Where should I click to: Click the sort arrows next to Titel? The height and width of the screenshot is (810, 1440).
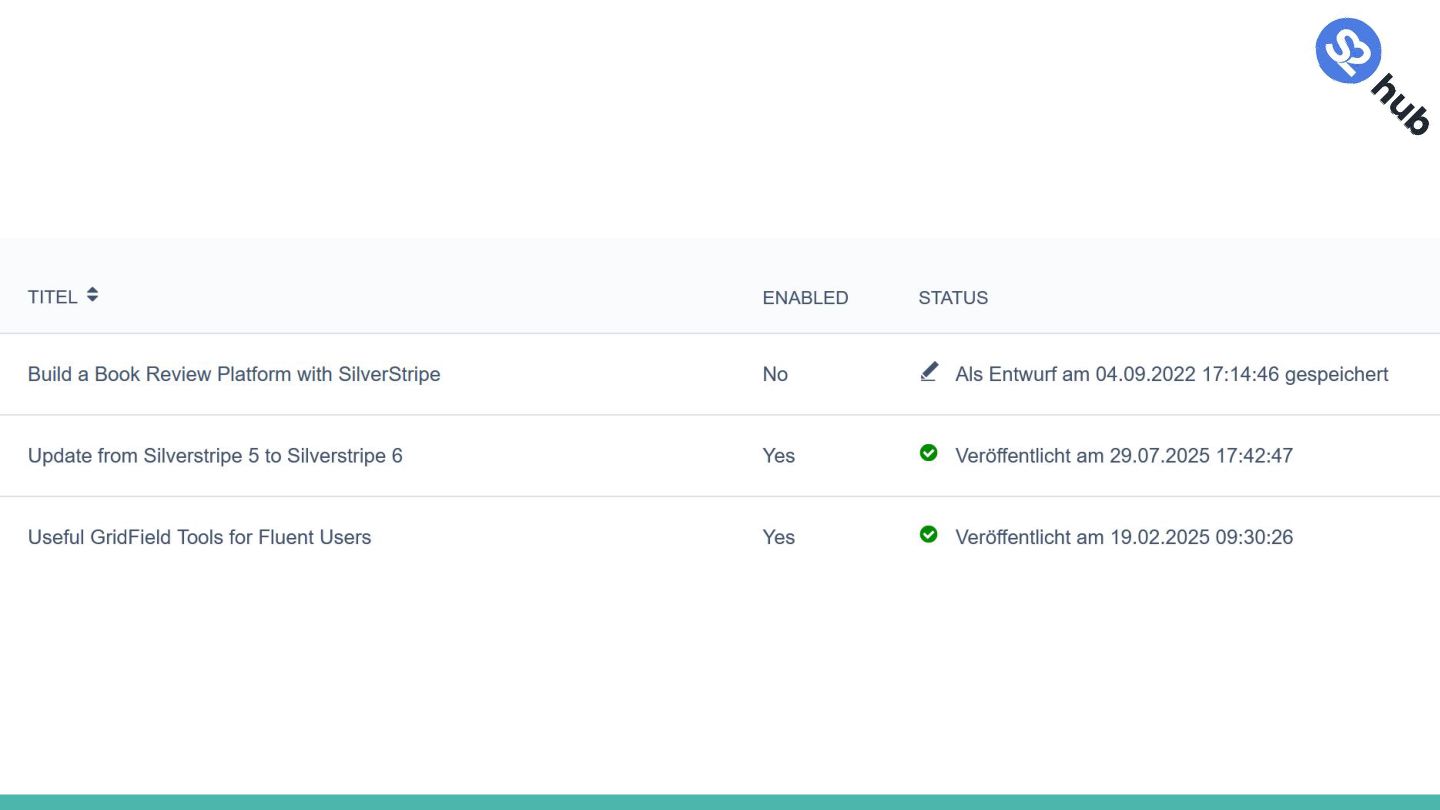pyautogui.click(x=92, y=295)
